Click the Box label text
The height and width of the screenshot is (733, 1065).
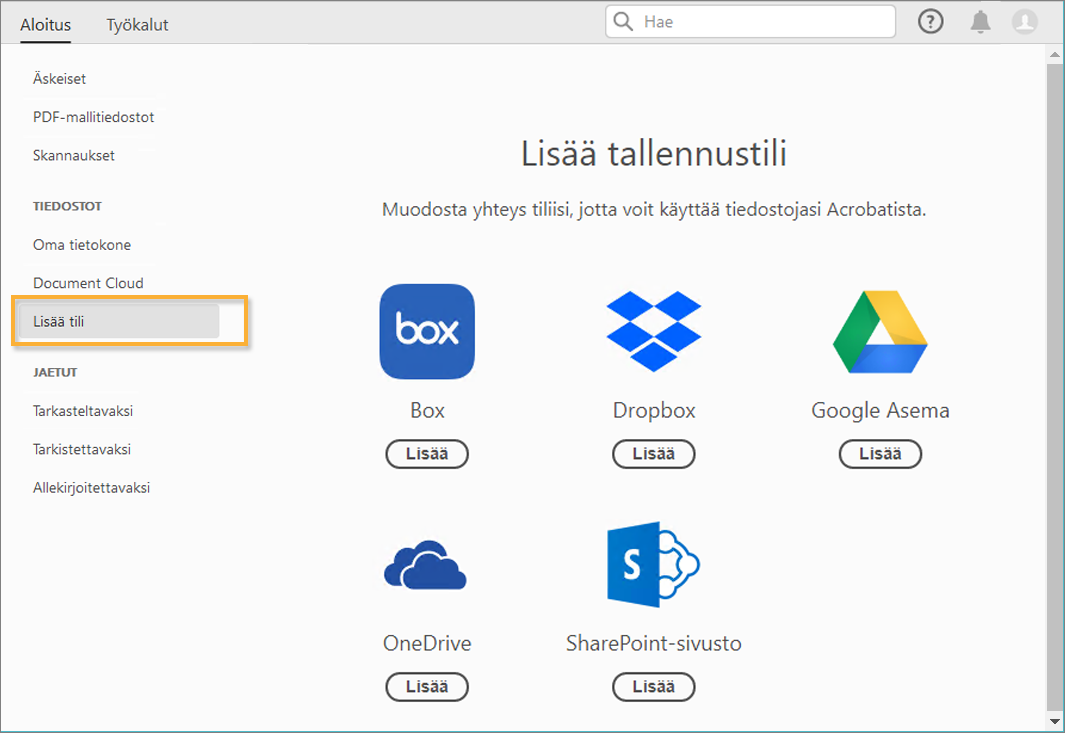click(427, 410)
